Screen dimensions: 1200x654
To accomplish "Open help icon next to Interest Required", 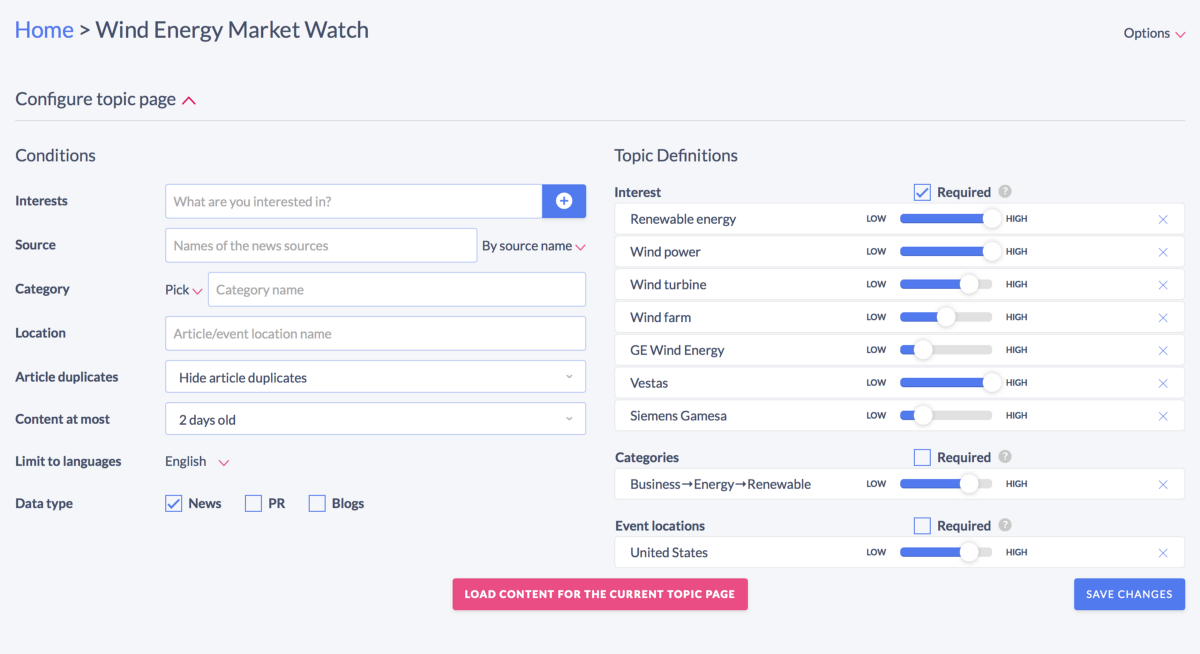I will (1005, 192).
